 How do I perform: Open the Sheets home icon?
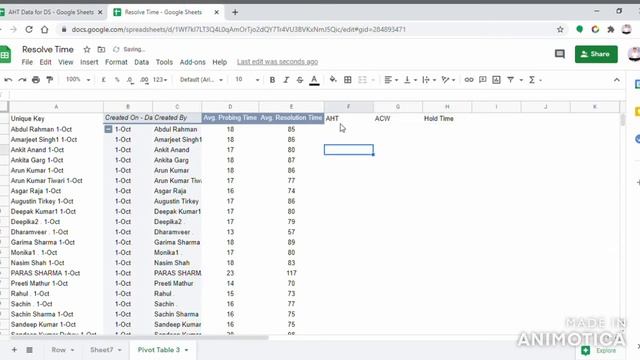[5, 54]
